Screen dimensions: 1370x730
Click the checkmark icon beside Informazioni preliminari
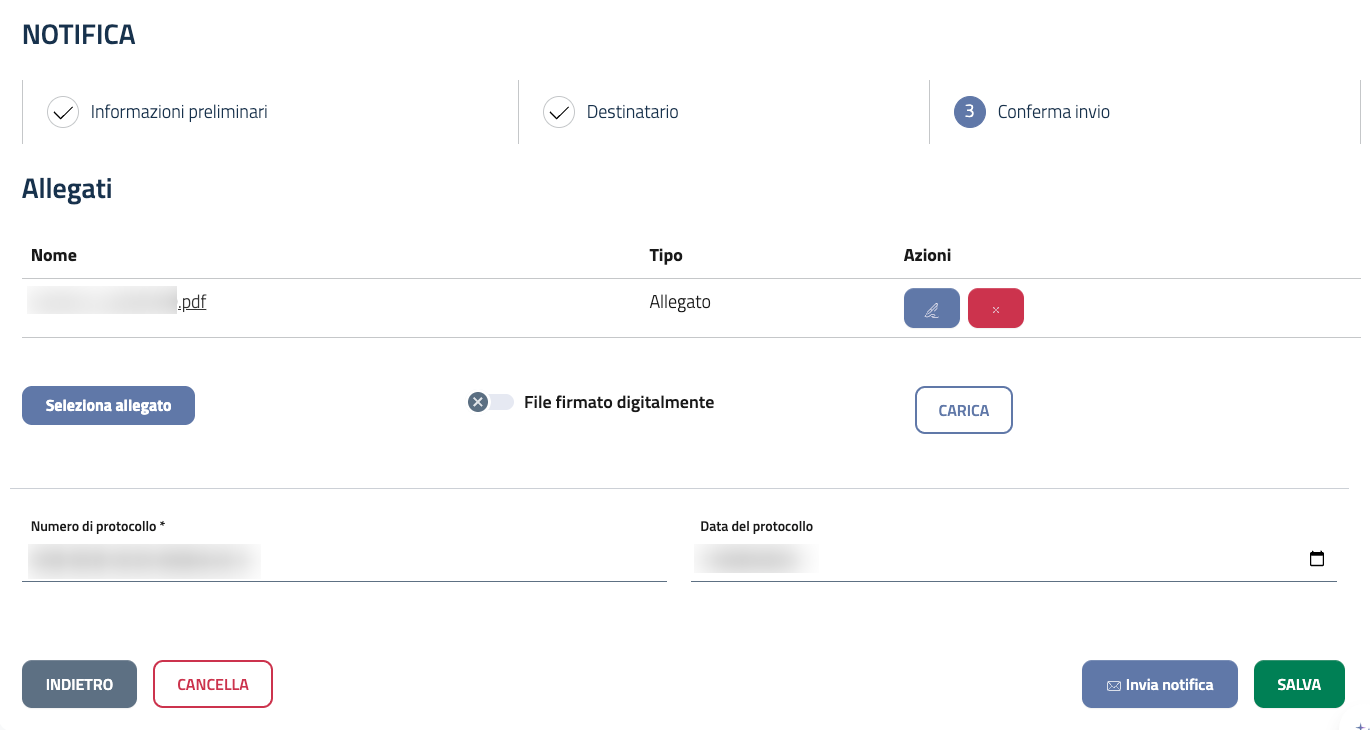(x=63, y=112)
